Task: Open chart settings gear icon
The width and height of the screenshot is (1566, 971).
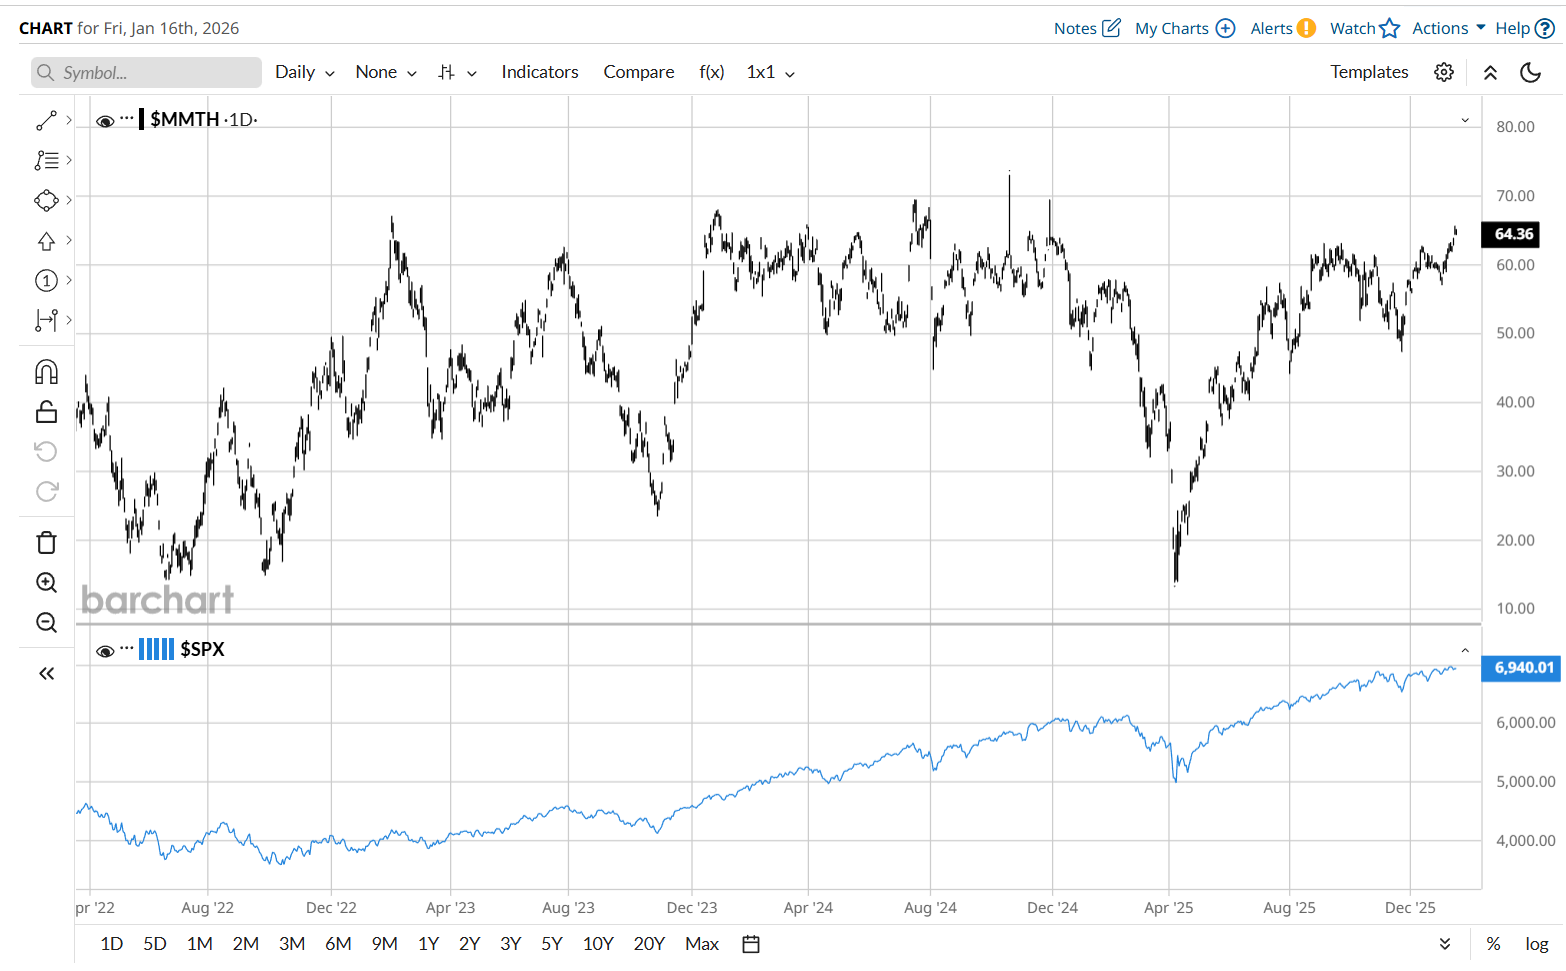Action: click(1443, 72)
